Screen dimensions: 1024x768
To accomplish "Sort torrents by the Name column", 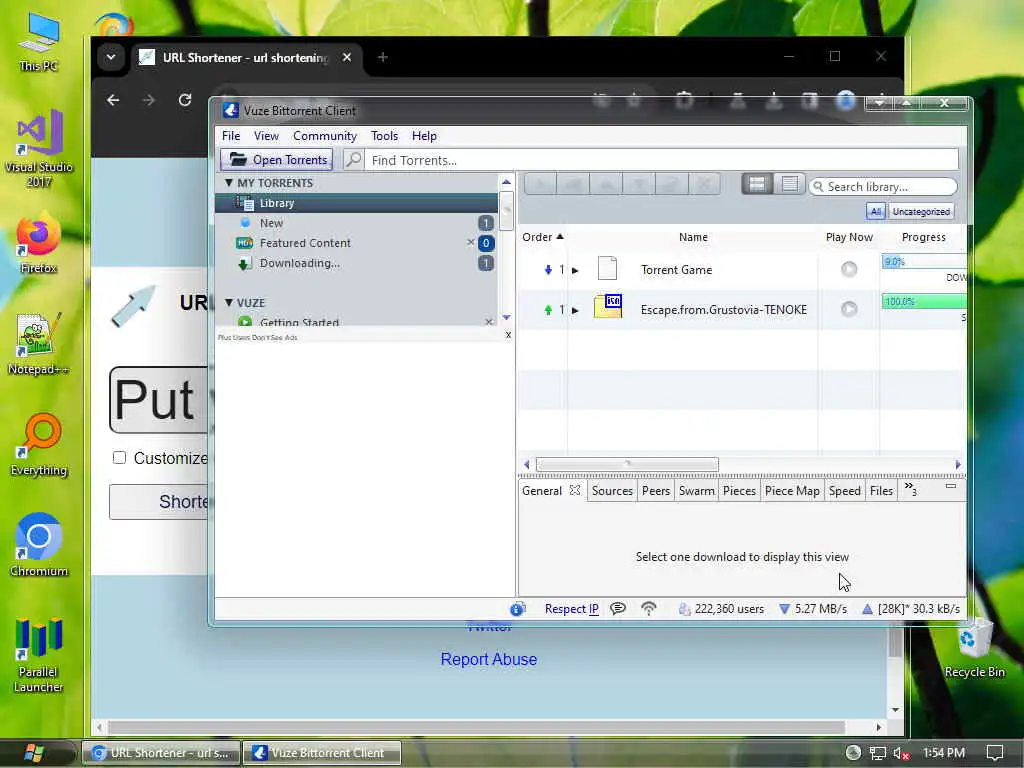I will (x=693, y=237).
